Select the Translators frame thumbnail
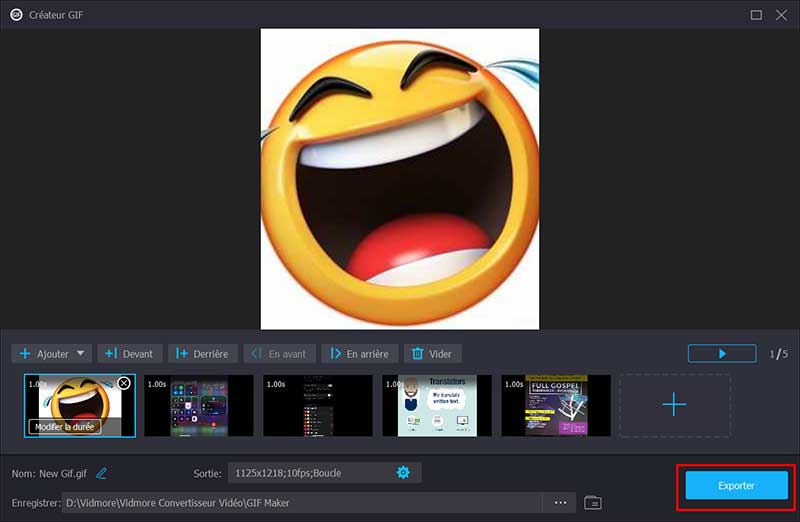The height and width of the screenshot is (522, 800). point(437,406)
